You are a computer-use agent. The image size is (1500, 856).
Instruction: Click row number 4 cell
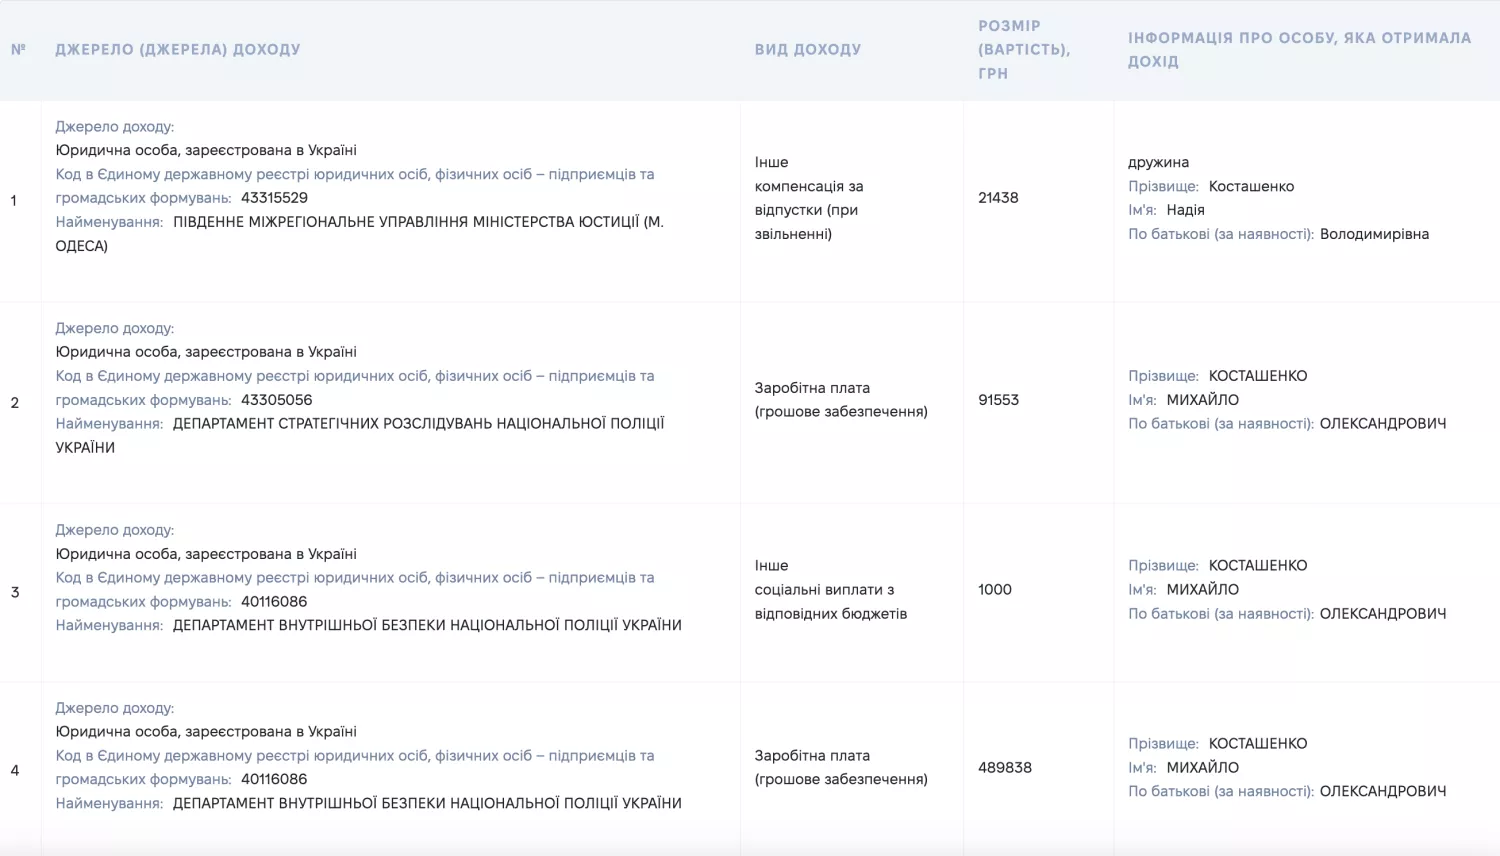pyautogui.click(x=15, y=770)
